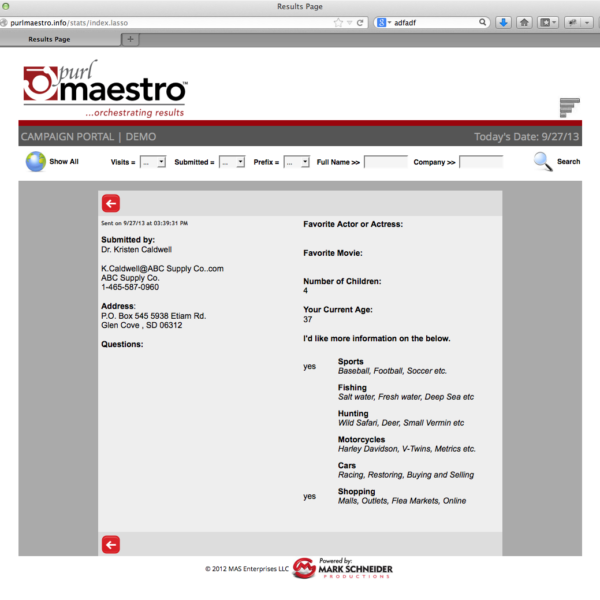The width and height of the screenshot is (600, 600).
Task: Bookmark the page with the star icon
Action: point(340,22)
